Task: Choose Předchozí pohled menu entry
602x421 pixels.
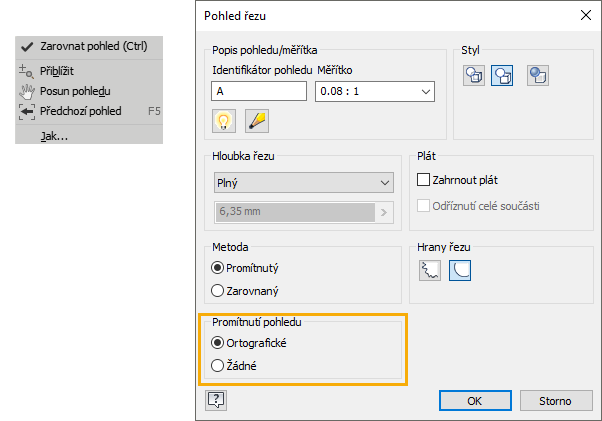Action: coord(80,111)
